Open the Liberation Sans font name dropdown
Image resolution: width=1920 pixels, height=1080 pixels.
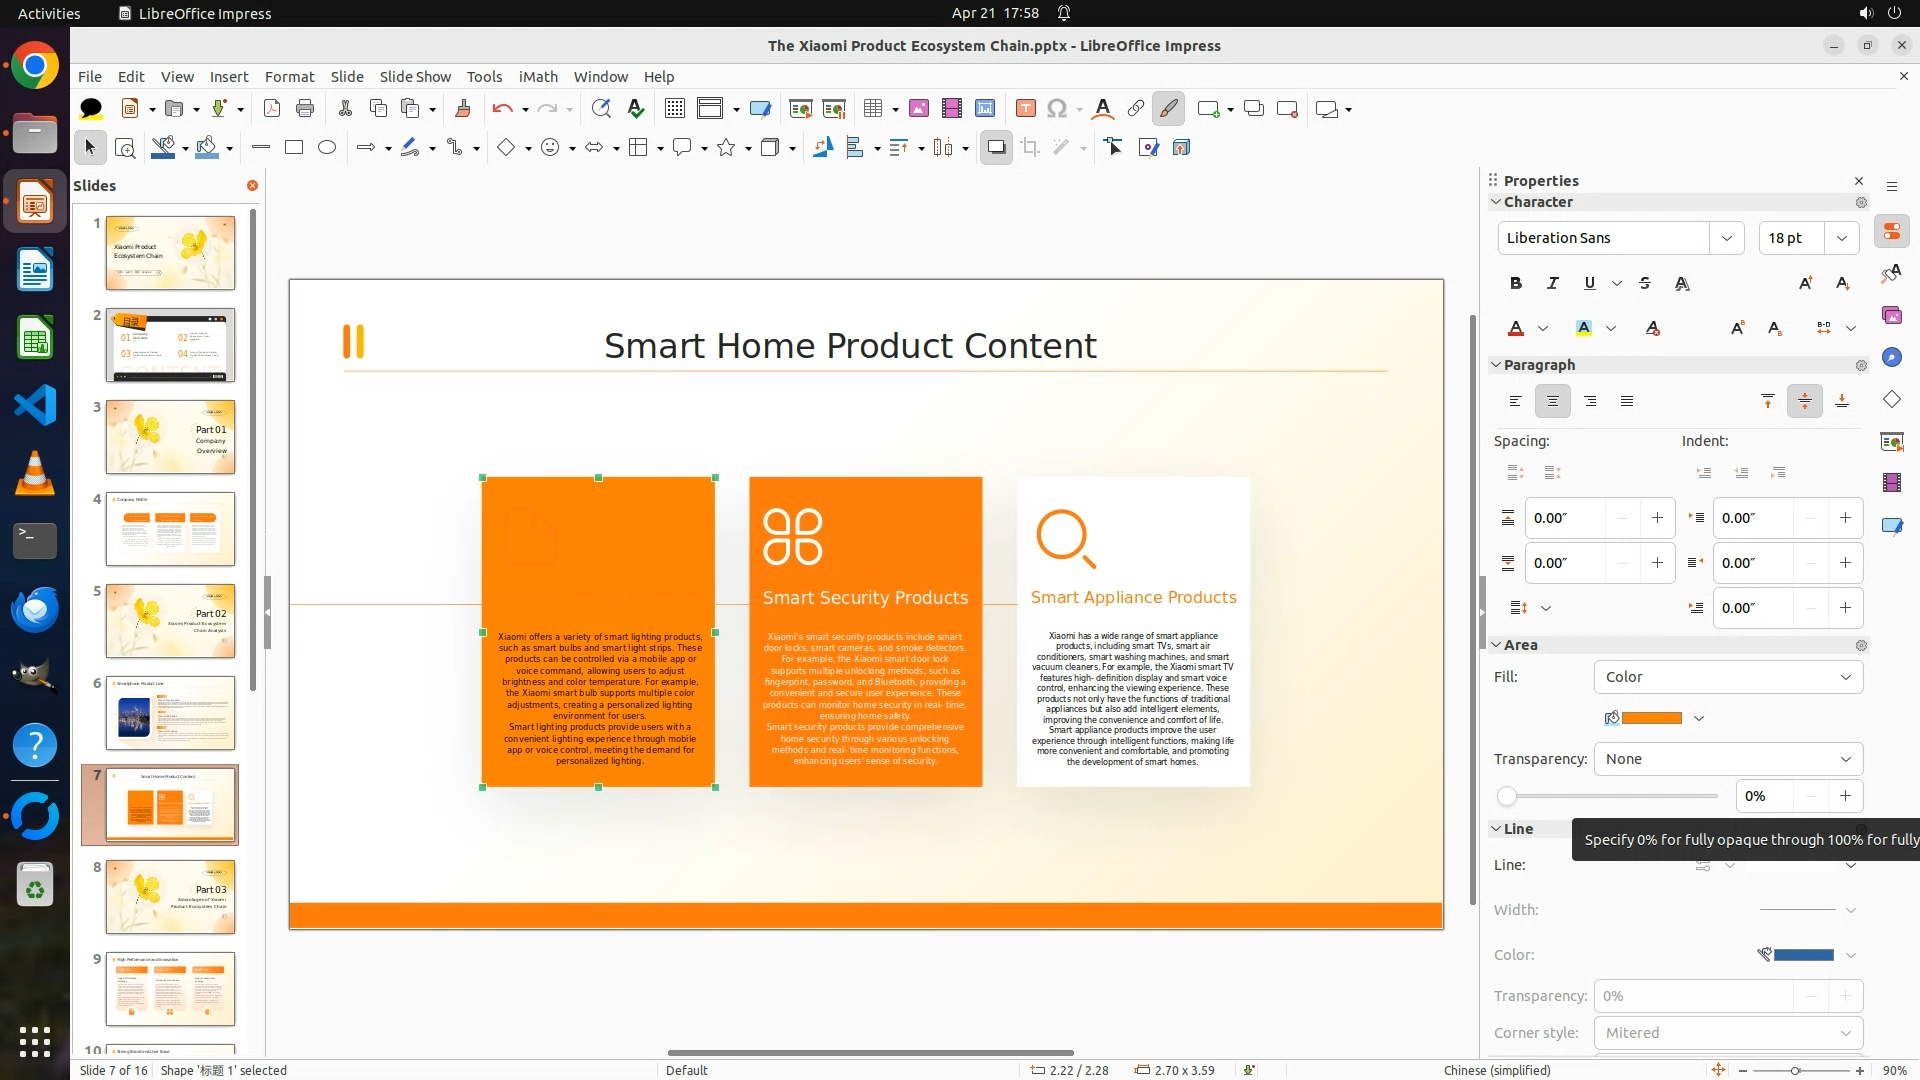[1726, 238]
